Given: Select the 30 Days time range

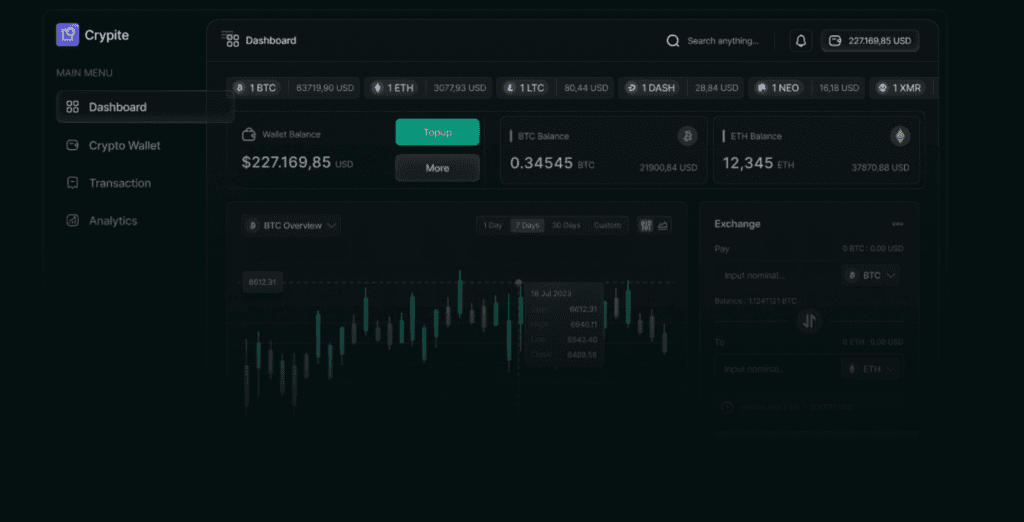Looking at the screenshot, I should [566, 225].
